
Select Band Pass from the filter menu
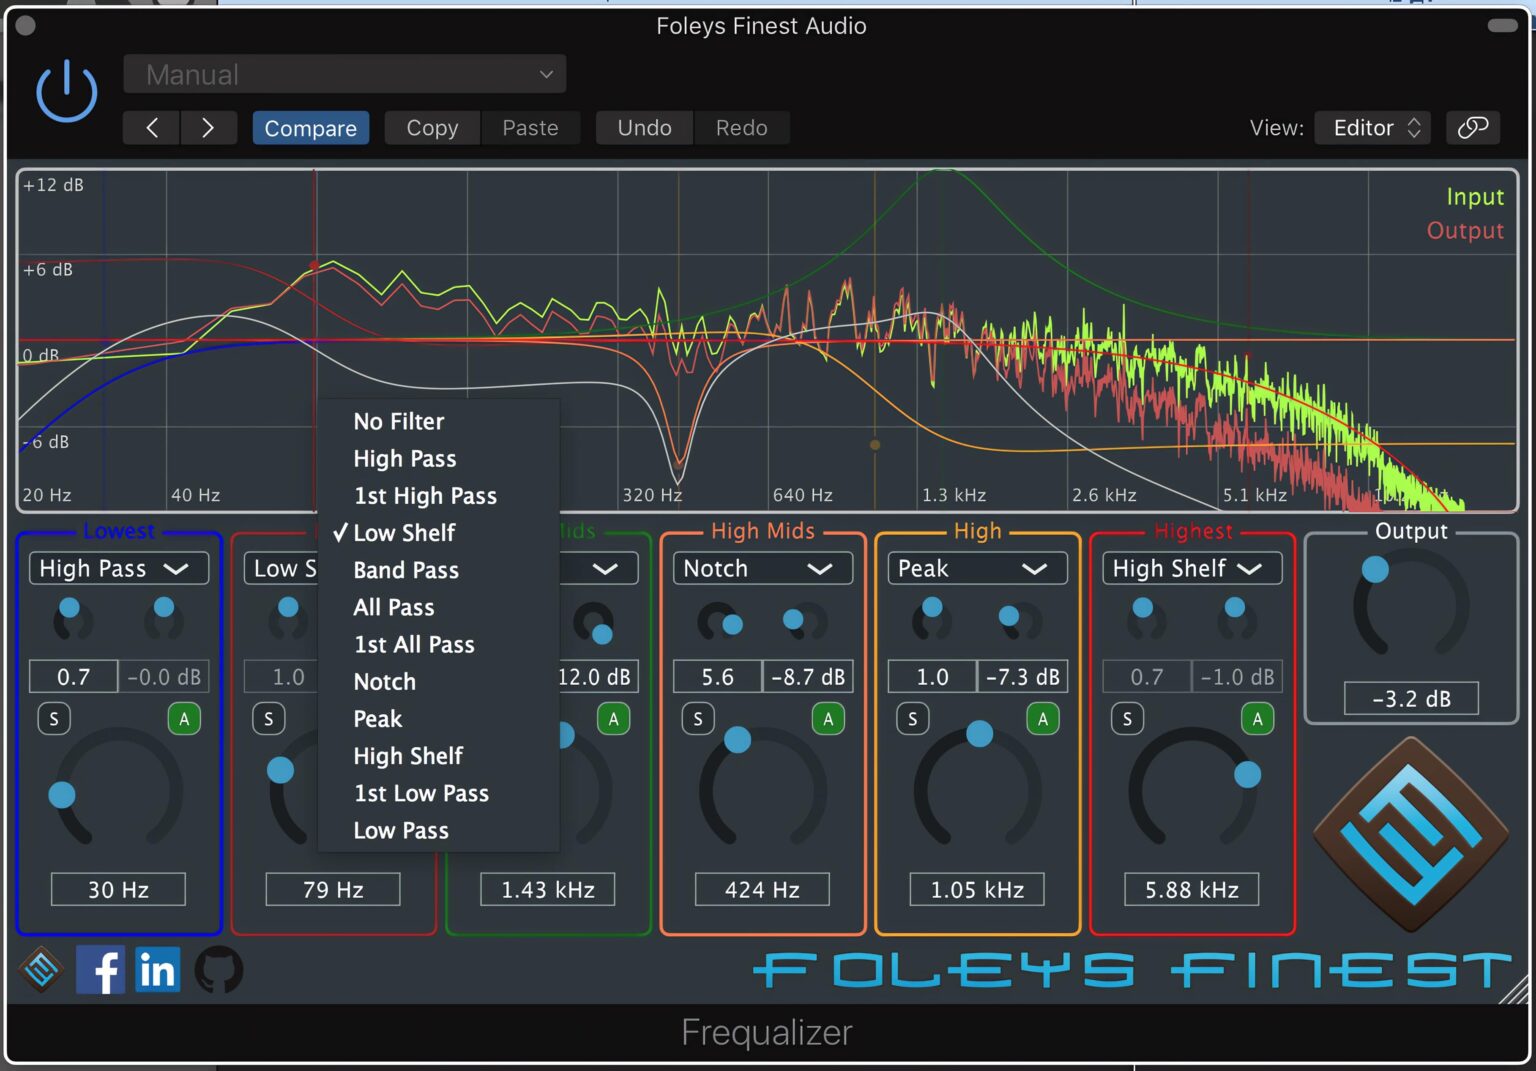point(406,570)
